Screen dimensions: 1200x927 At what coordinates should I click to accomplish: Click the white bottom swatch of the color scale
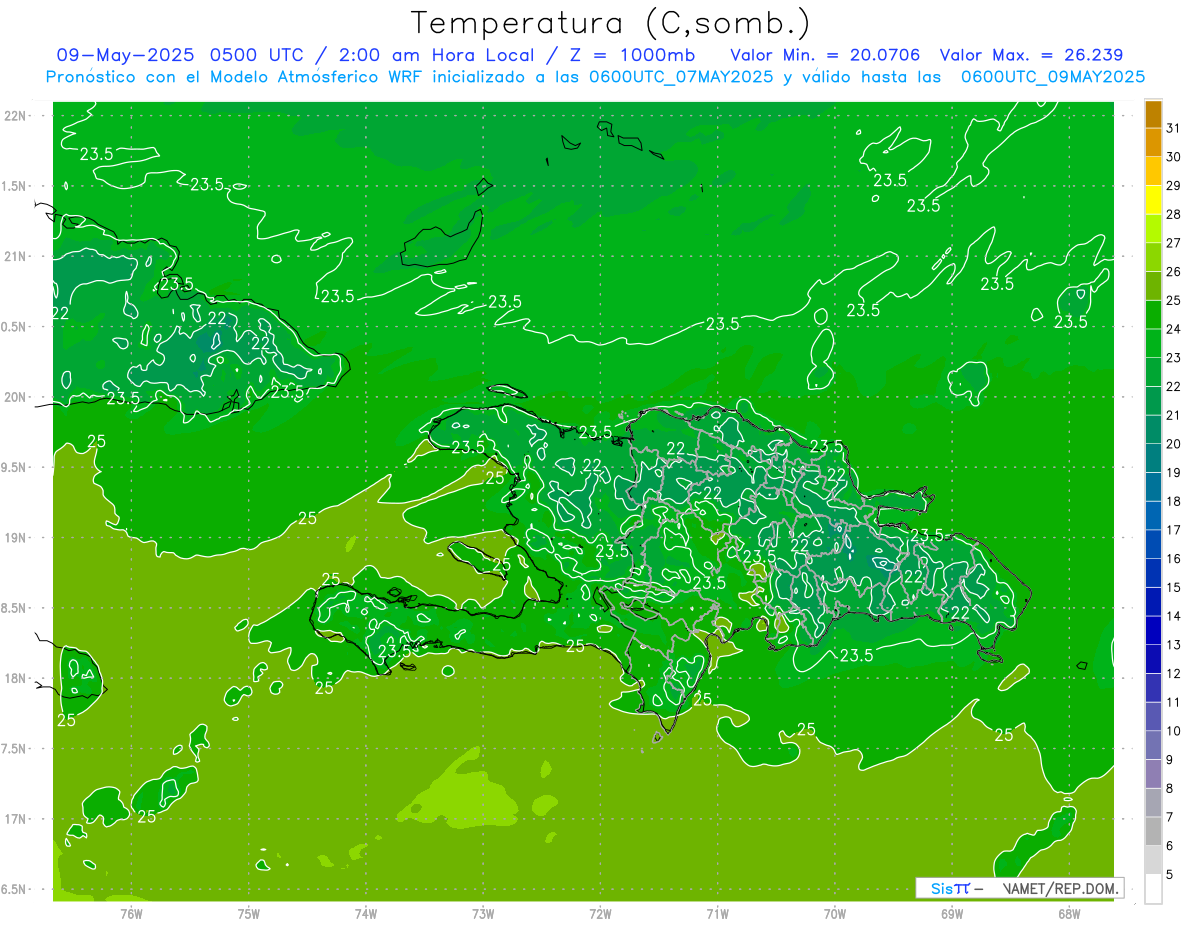pos(1153,889)
